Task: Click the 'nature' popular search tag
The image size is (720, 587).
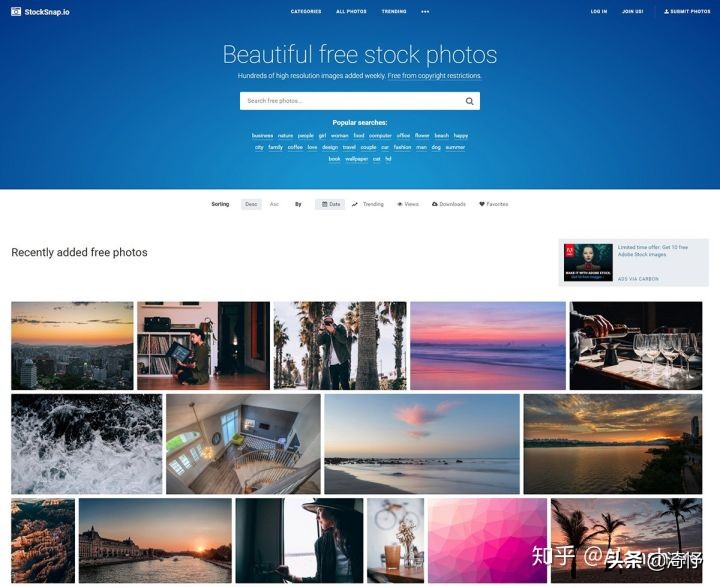Action: tap(285, 135)
